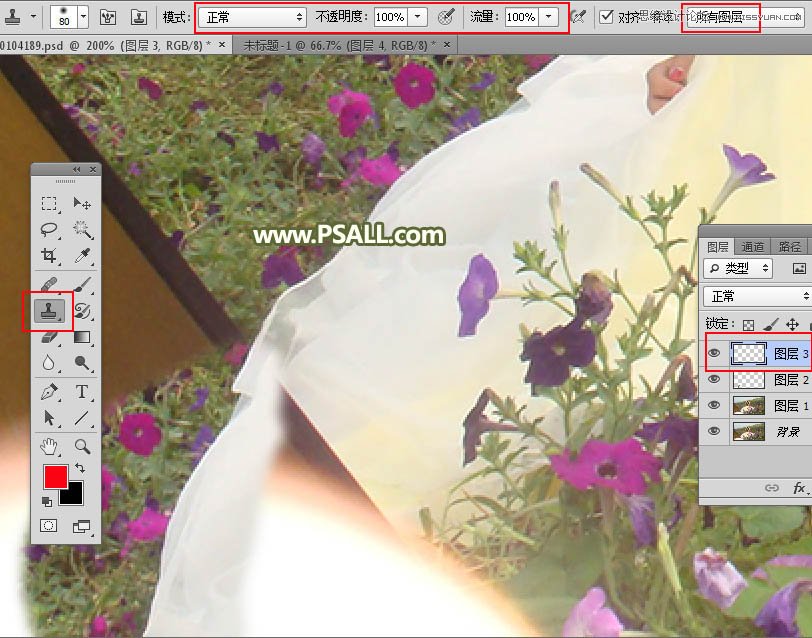Reset default foreground and background colors

pos(47,501)
